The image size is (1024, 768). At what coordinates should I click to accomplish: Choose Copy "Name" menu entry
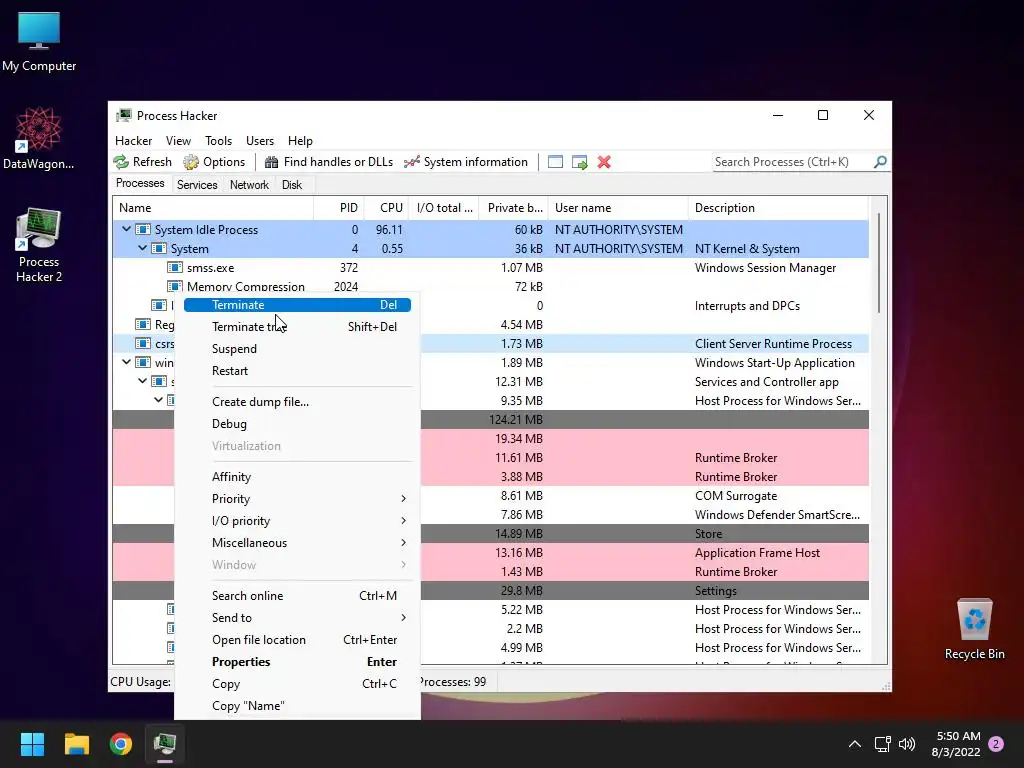click(297, 706)
